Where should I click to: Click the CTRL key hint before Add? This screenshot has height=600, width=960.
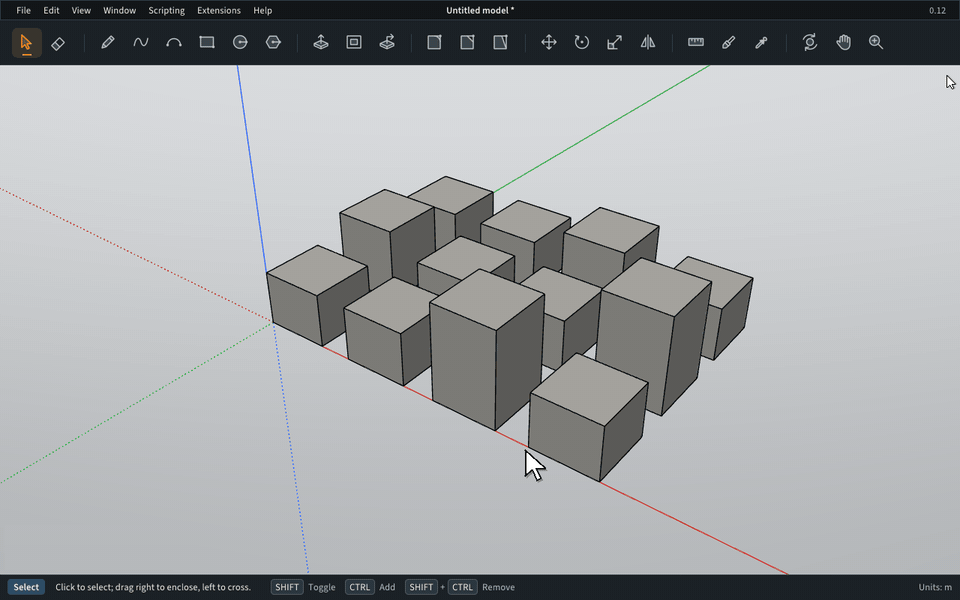359,587
